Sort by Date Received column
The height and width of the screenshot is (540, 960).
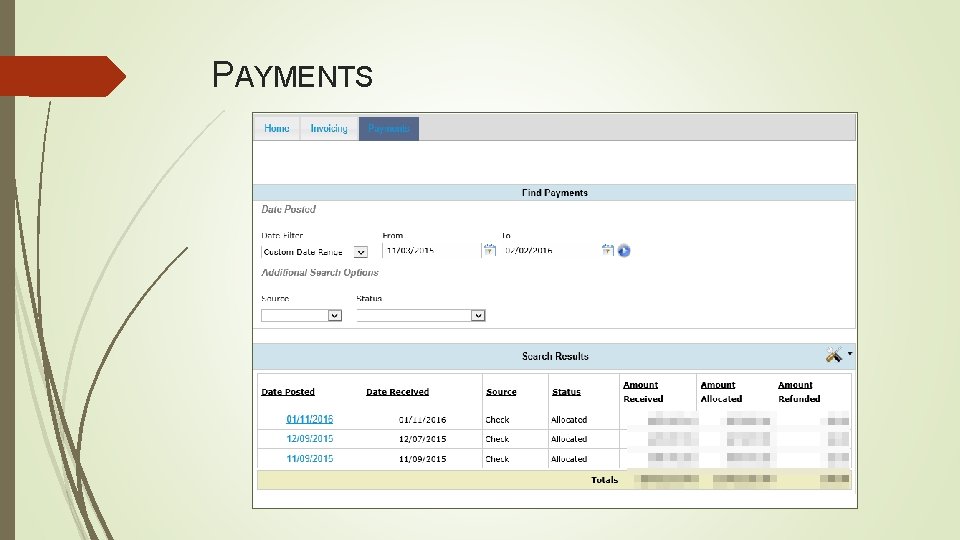[x=397, y=392]
